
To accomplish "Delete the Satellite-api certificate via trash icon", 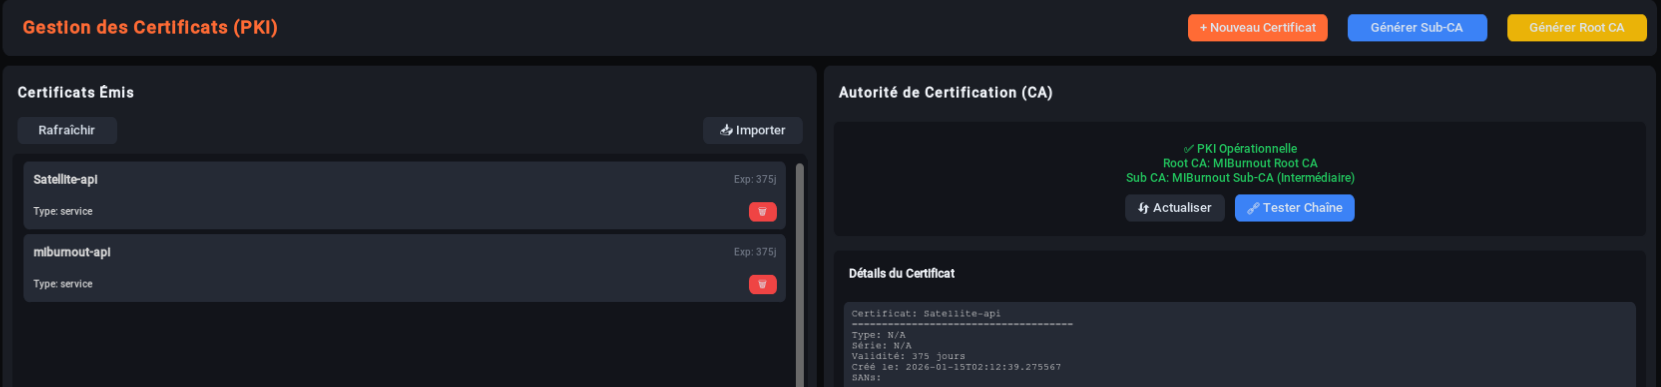I will click(762, 212).
